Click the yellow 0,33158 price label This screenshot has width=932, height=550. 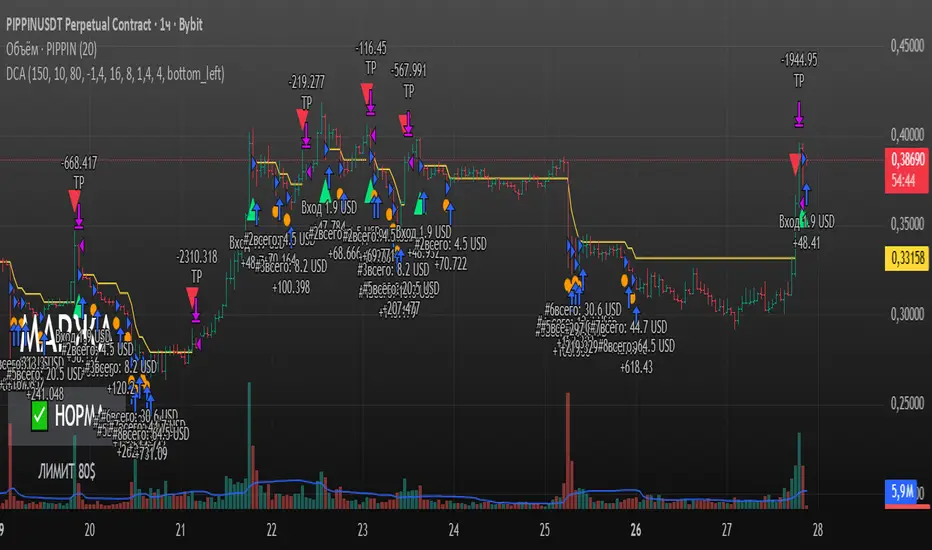point(908,258)
